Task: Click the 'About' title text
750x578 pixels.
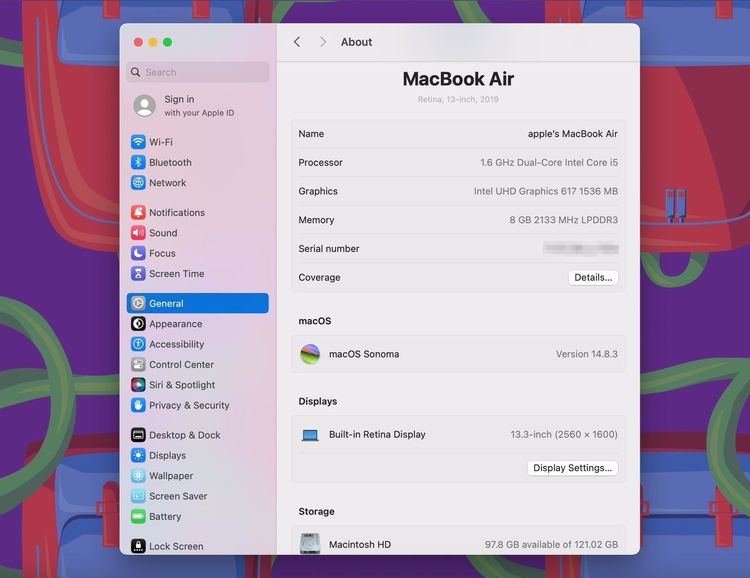Action: tap(356, 42)
